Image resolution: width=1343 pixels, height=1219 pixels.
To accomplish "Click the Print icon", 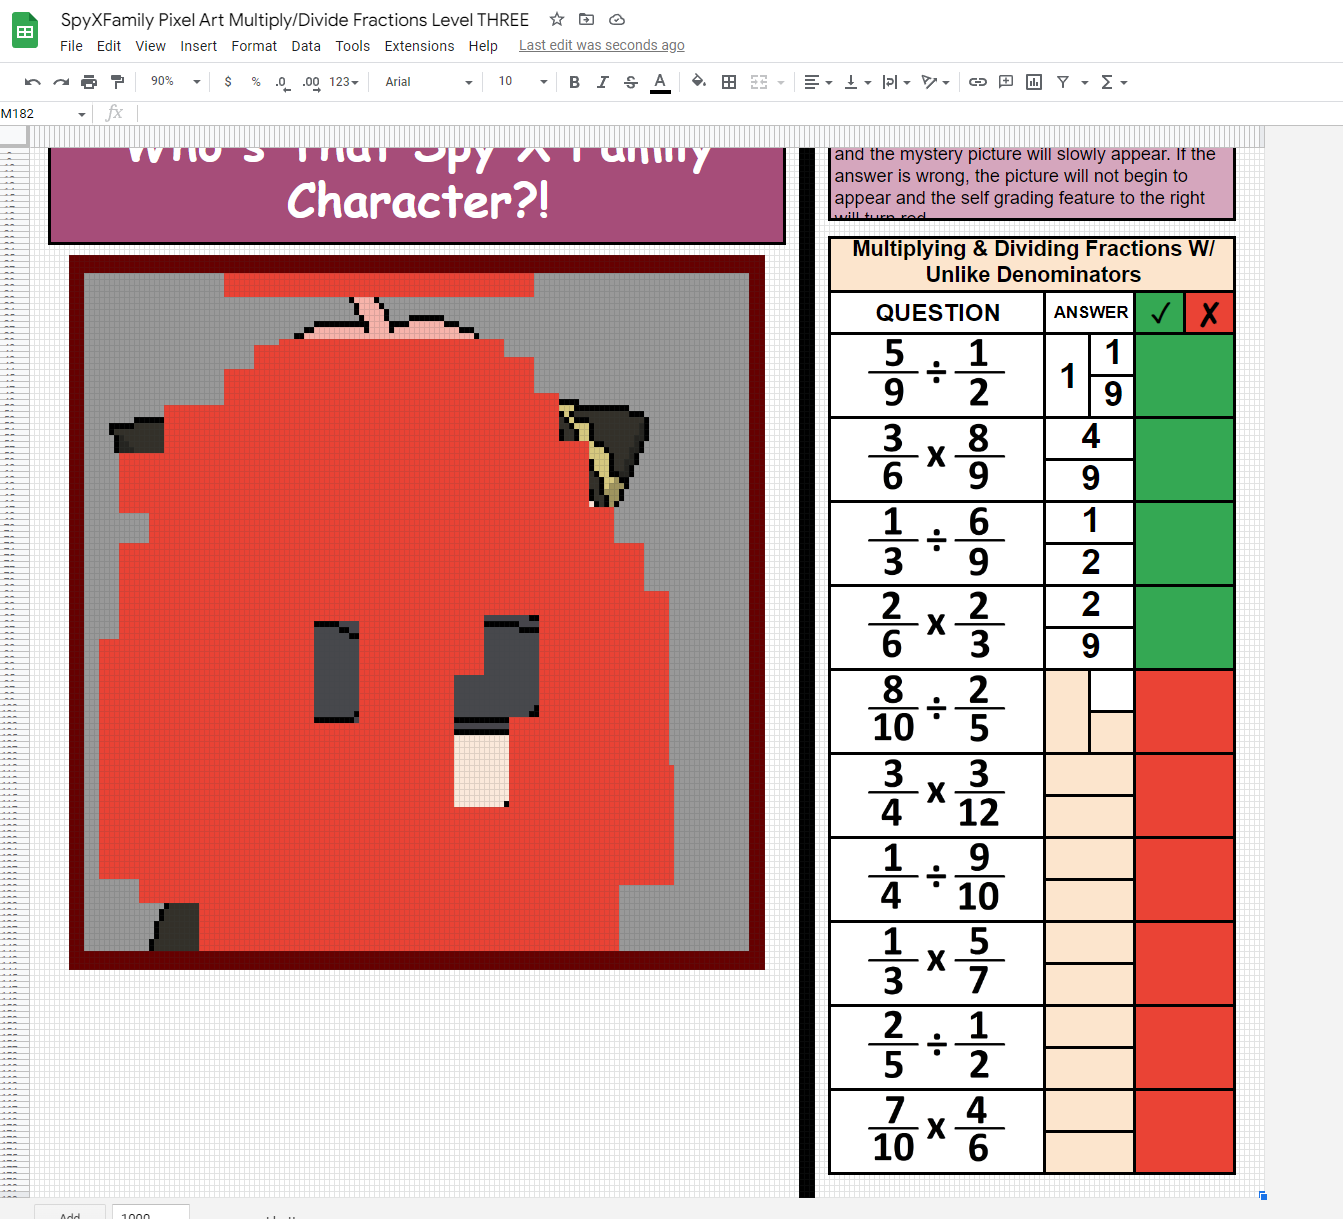I will pos(89,82).
